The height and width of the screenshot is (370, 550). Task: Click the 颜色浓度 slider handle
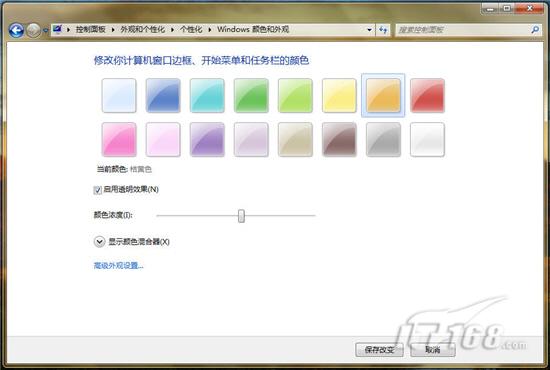[241, 216]
